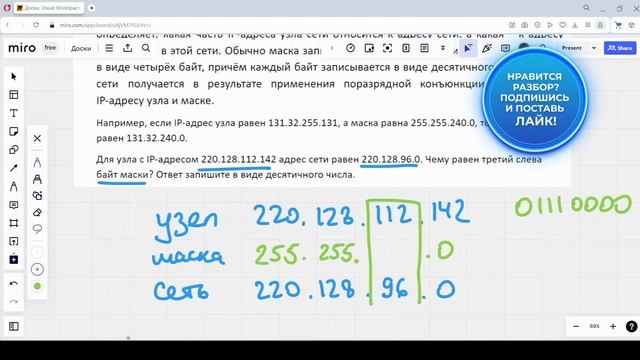Open the Templates tool in left toolbar
Screen dimensions: 640x360
tap(13, 95)
